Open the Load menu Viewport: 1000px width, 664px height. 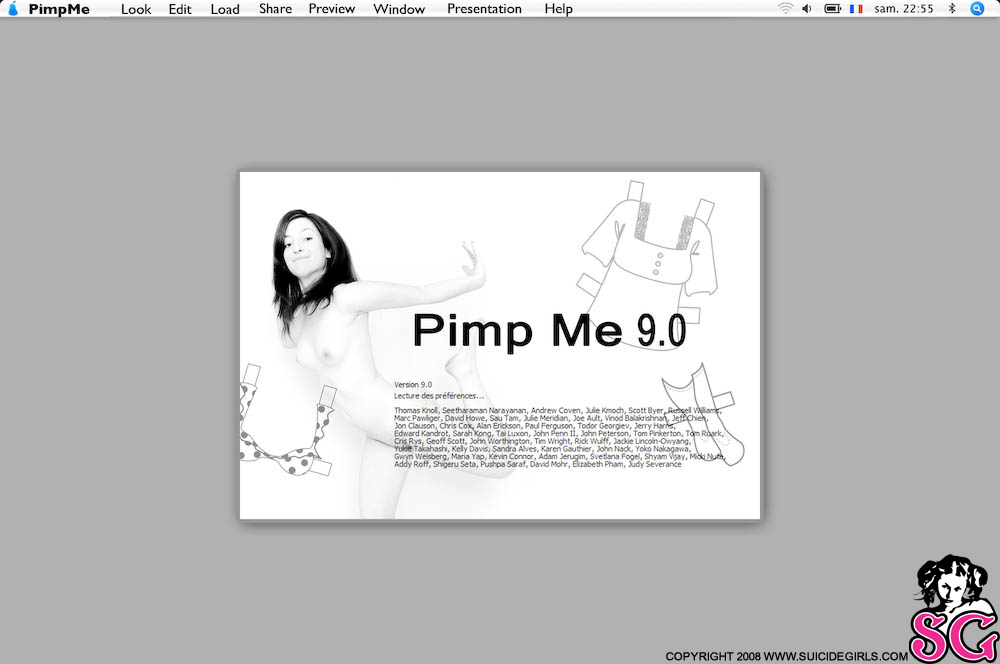(225, 9)
